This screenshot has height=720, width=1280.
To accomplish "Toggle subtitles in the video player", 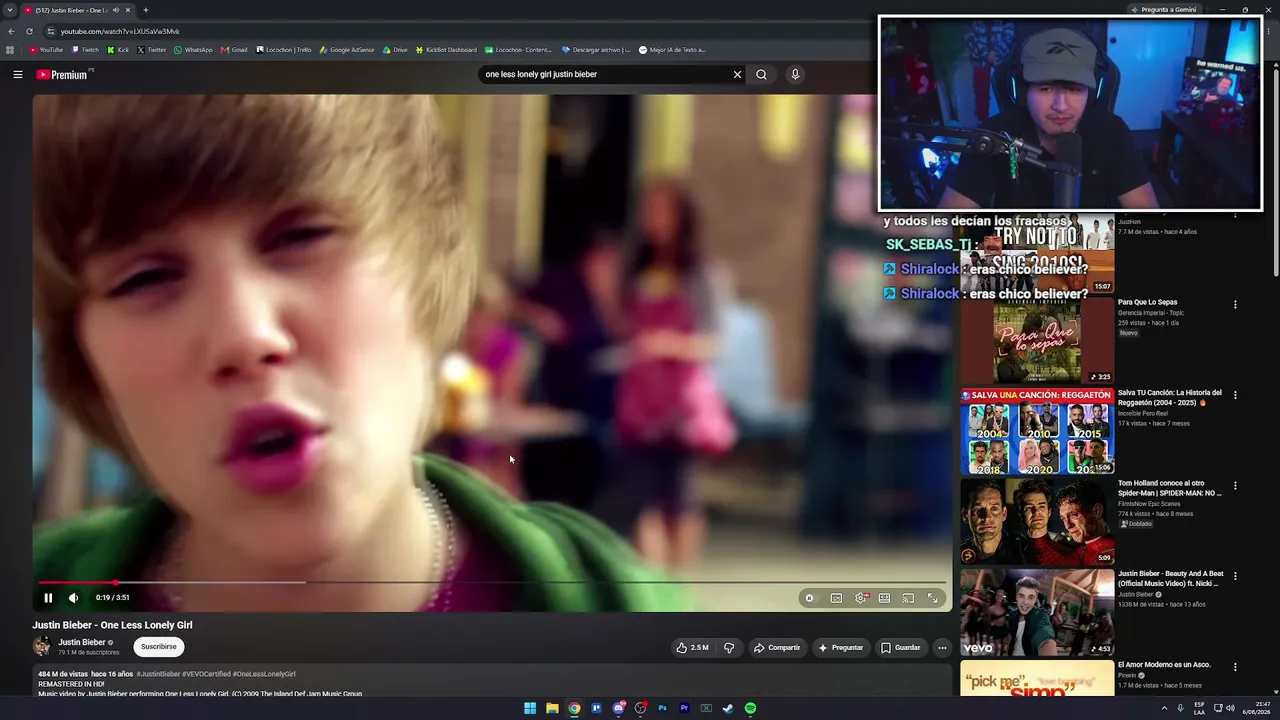I will coord(836,598).
